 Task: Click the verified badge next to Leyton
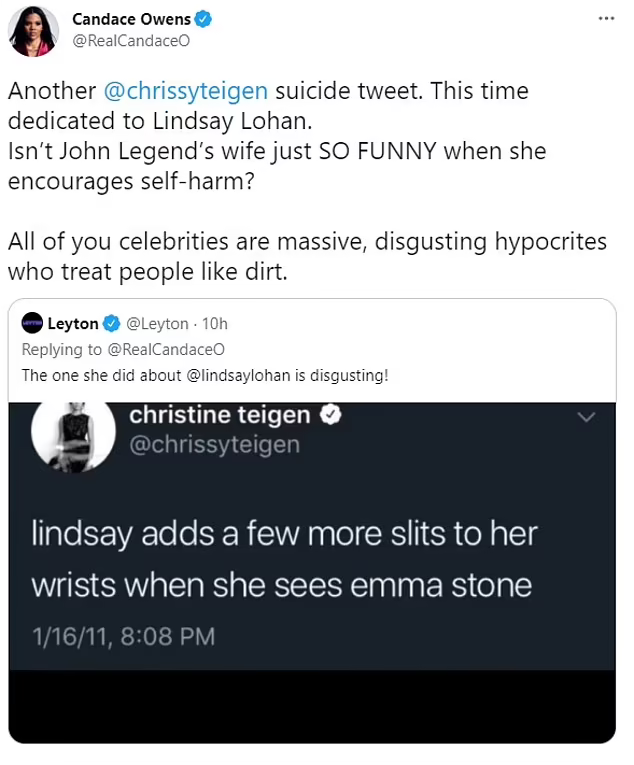[x=111, y=324]
